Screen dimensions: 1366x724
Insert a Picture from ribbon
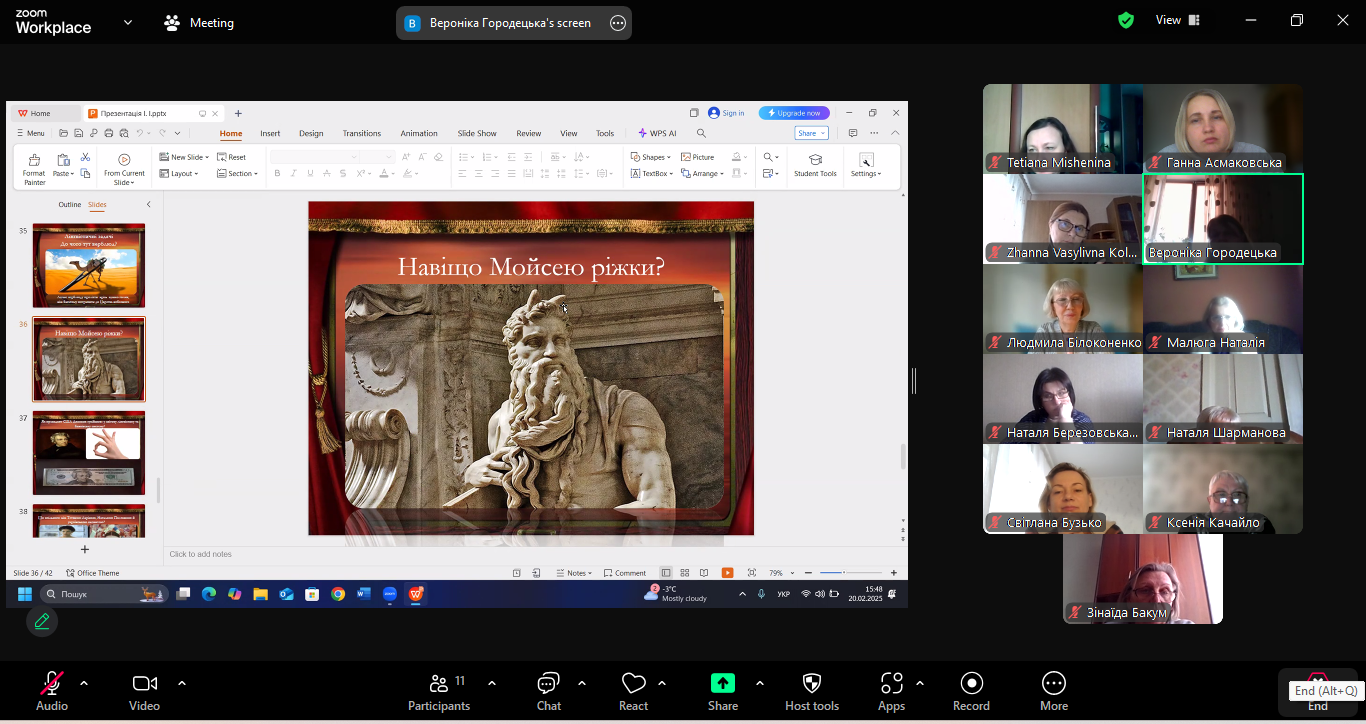tap(697, 157)
